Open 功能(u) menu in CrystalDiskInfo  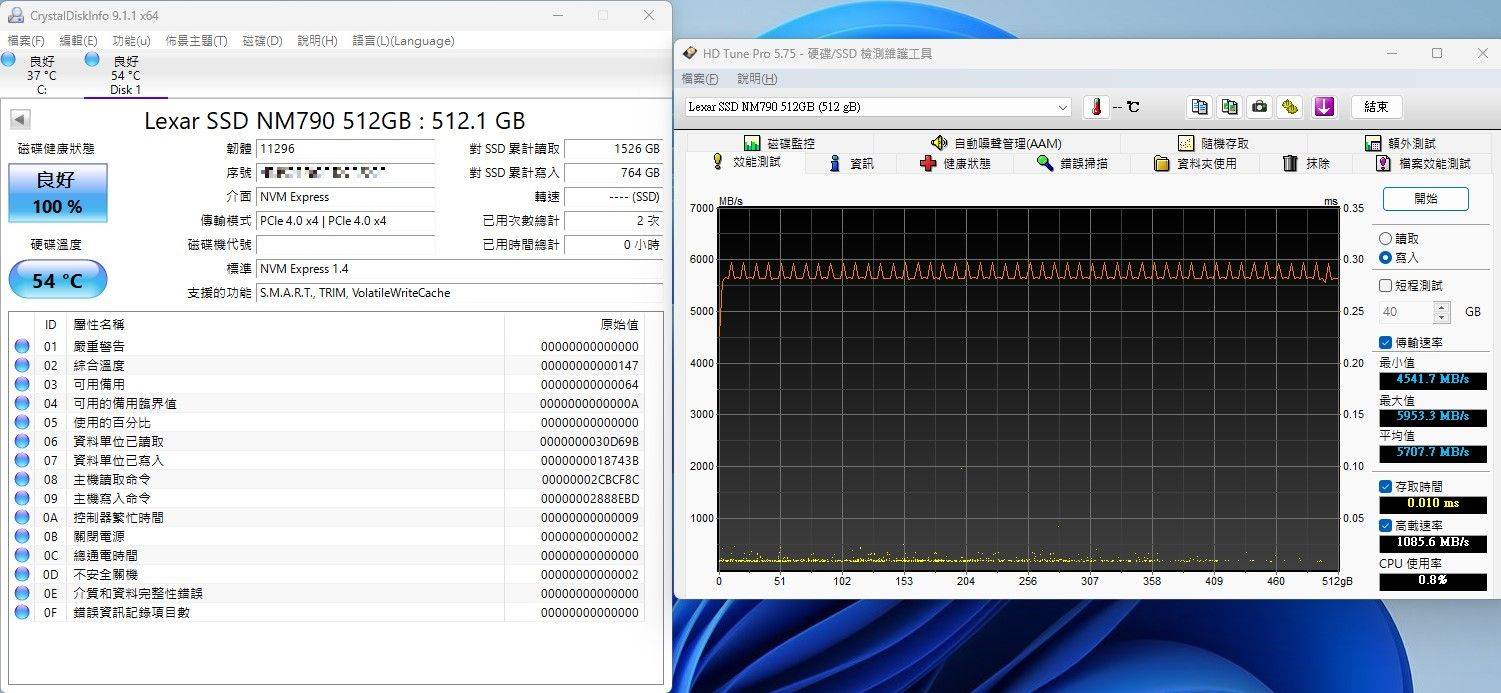click(x=132, y=41)
